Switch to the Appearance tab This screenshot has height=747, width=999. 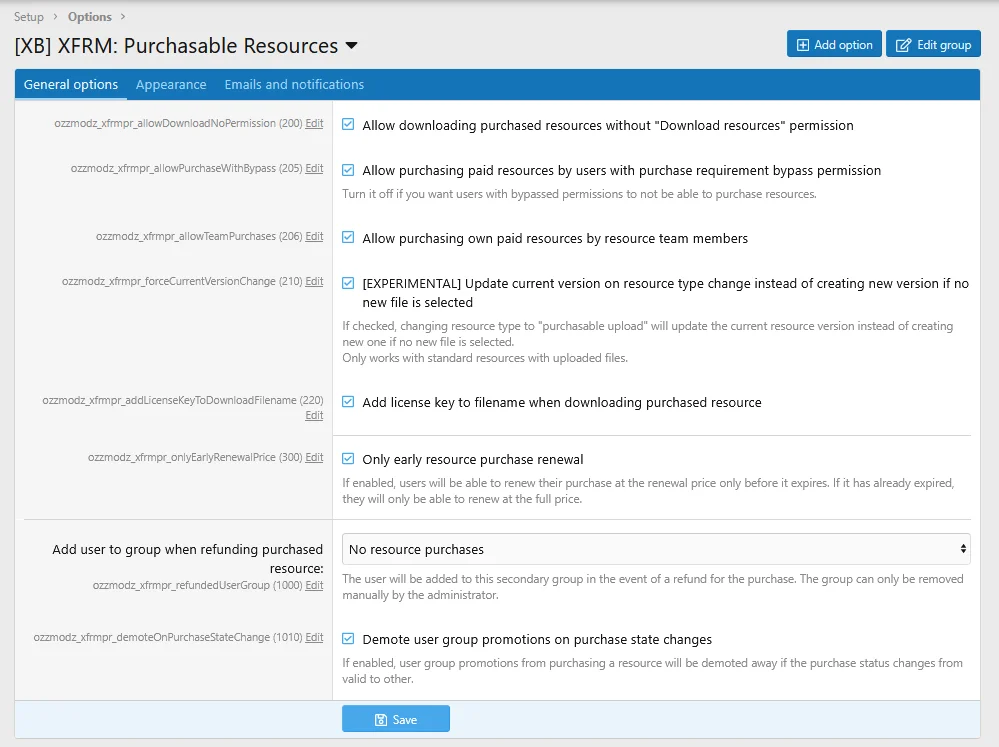pos(171,85)
